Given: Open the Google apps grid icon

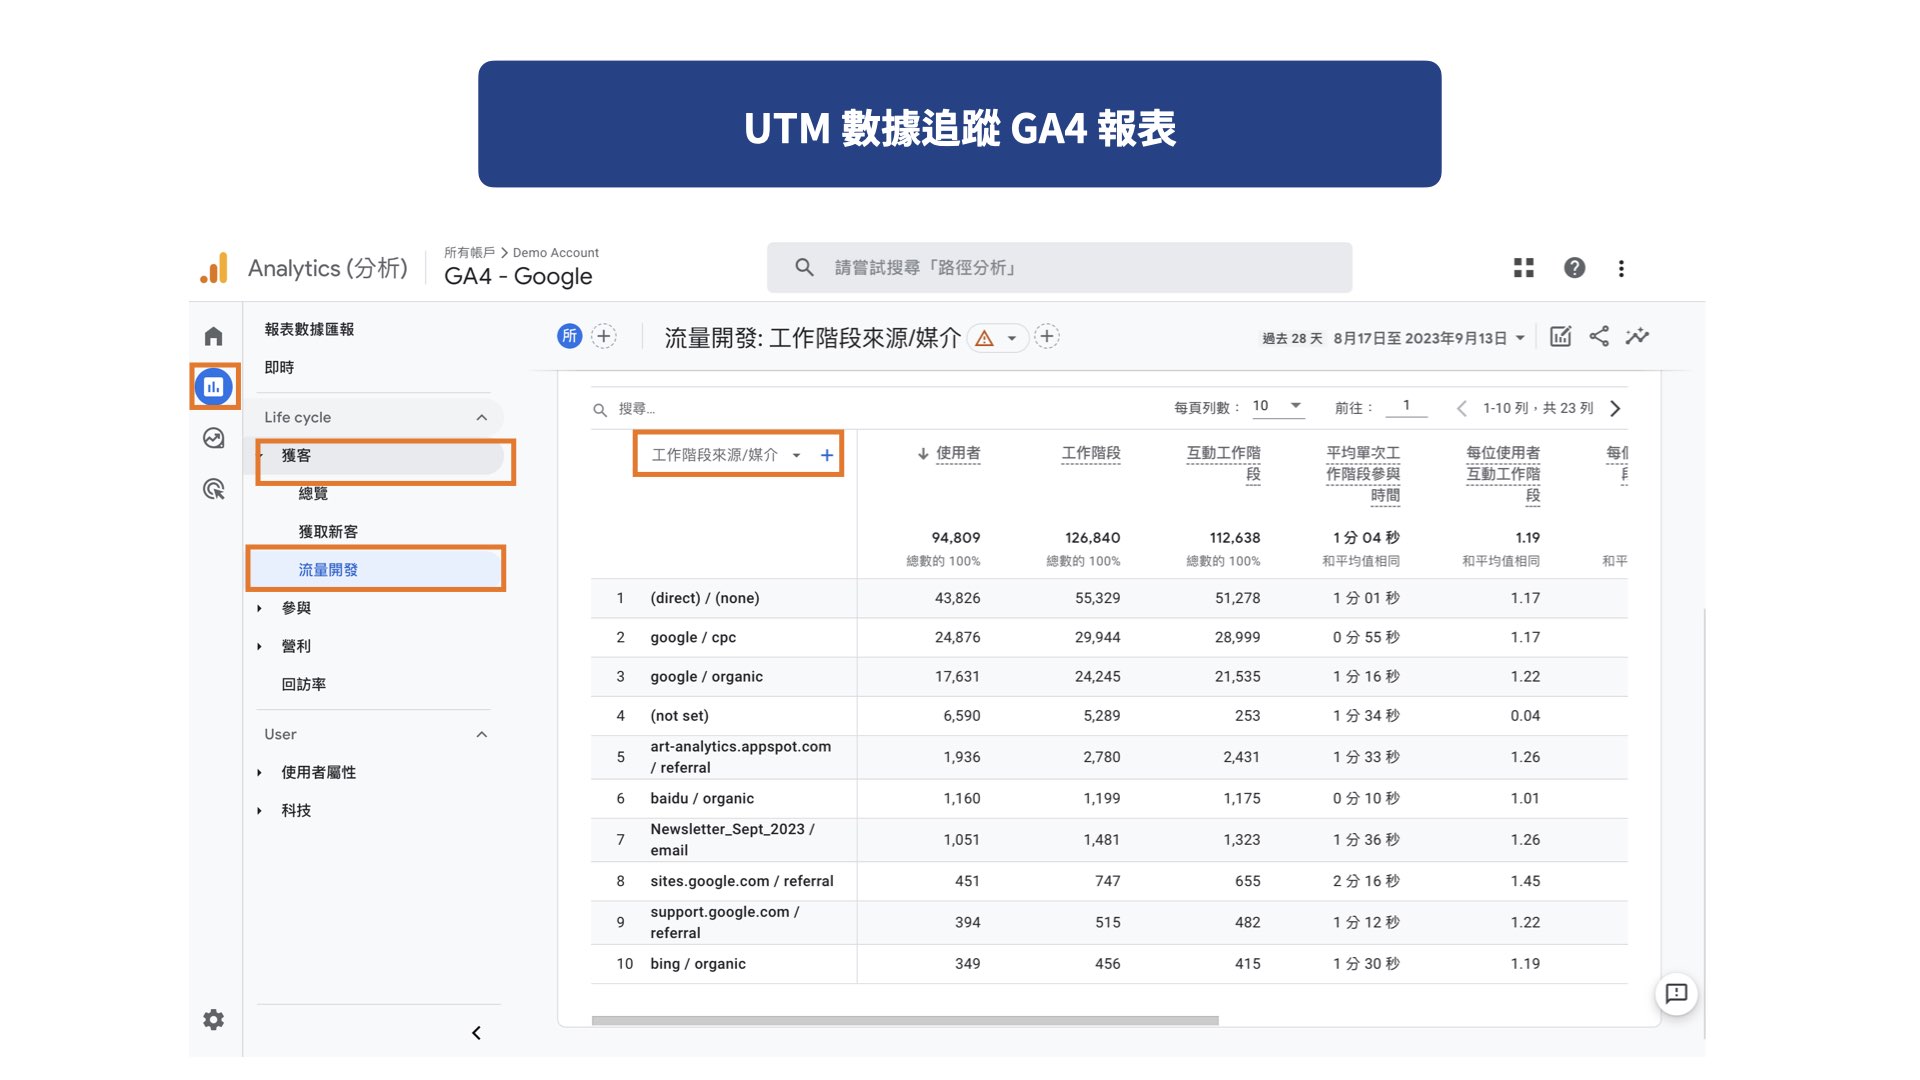Looking at the screenshot, I should click(1523, 268).
